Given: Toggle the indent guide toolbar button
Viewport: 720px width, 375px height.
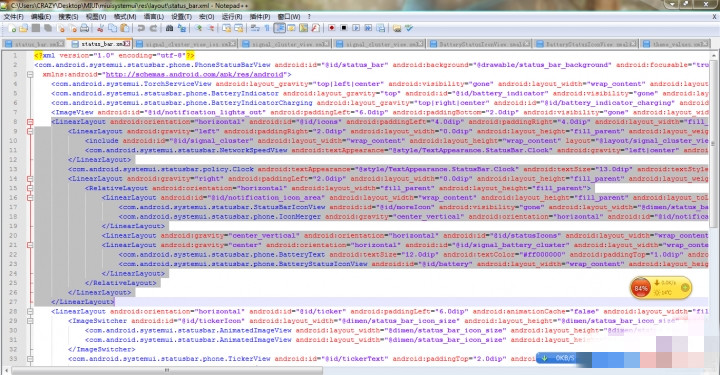Looking at the screenshot, I should point(279,28).
